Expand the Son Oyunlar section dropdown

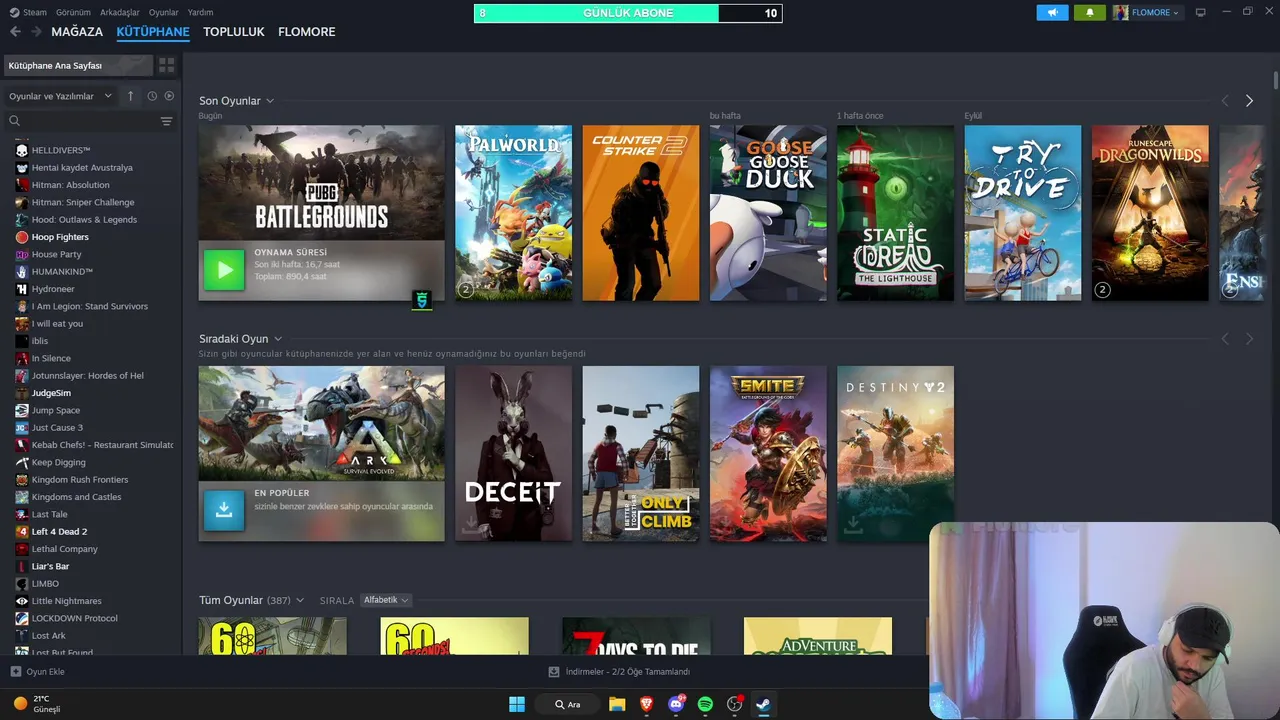270,101
